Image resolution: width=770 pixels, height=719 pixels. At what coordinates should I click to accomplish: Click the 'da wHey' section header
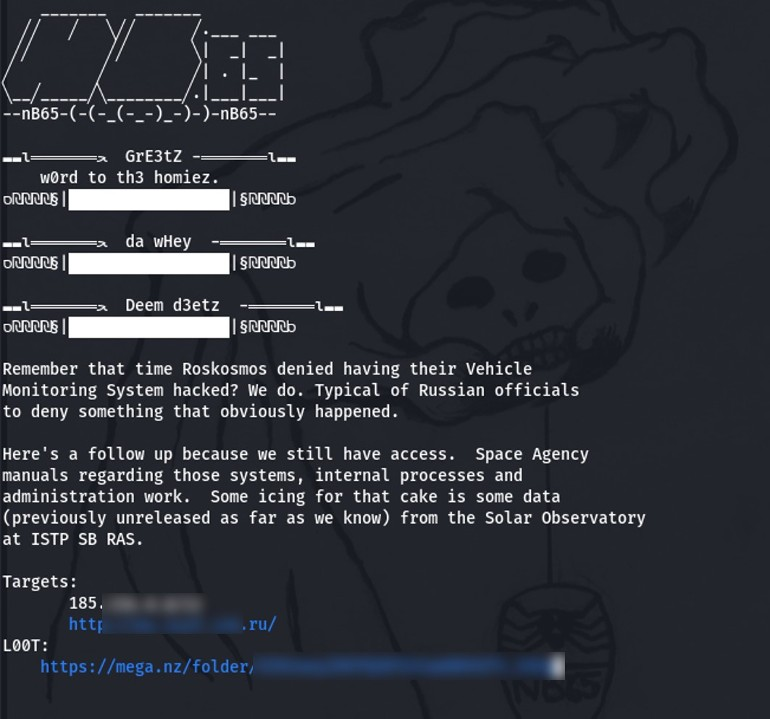(158, 241)
